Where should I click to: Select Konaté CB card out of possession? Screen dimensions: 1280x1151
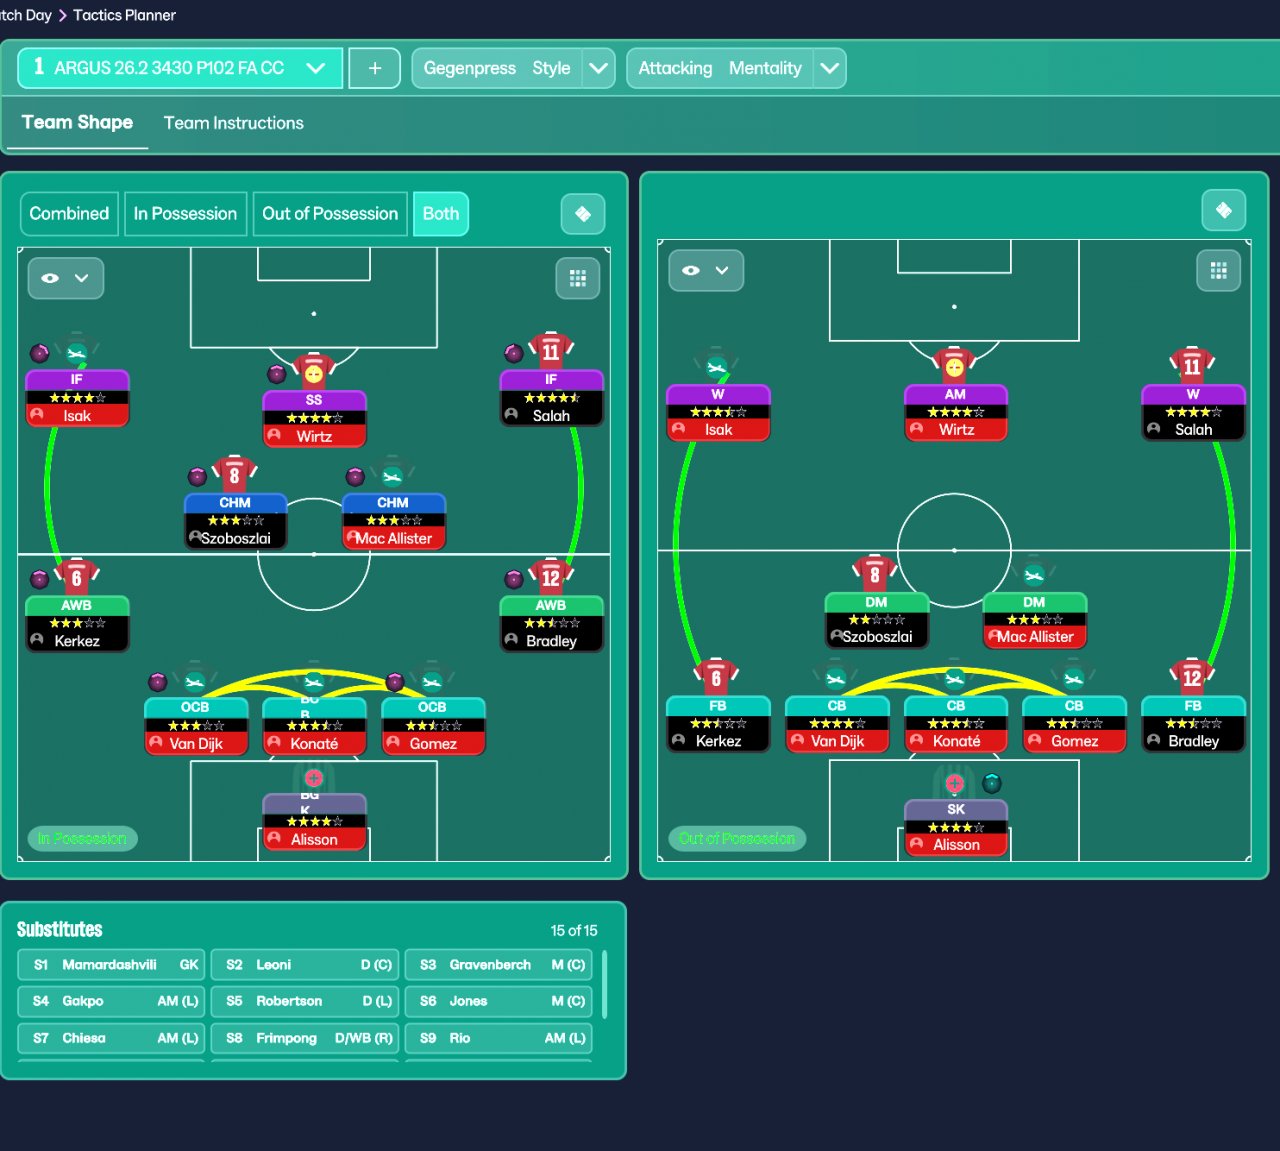click(956, 723)
